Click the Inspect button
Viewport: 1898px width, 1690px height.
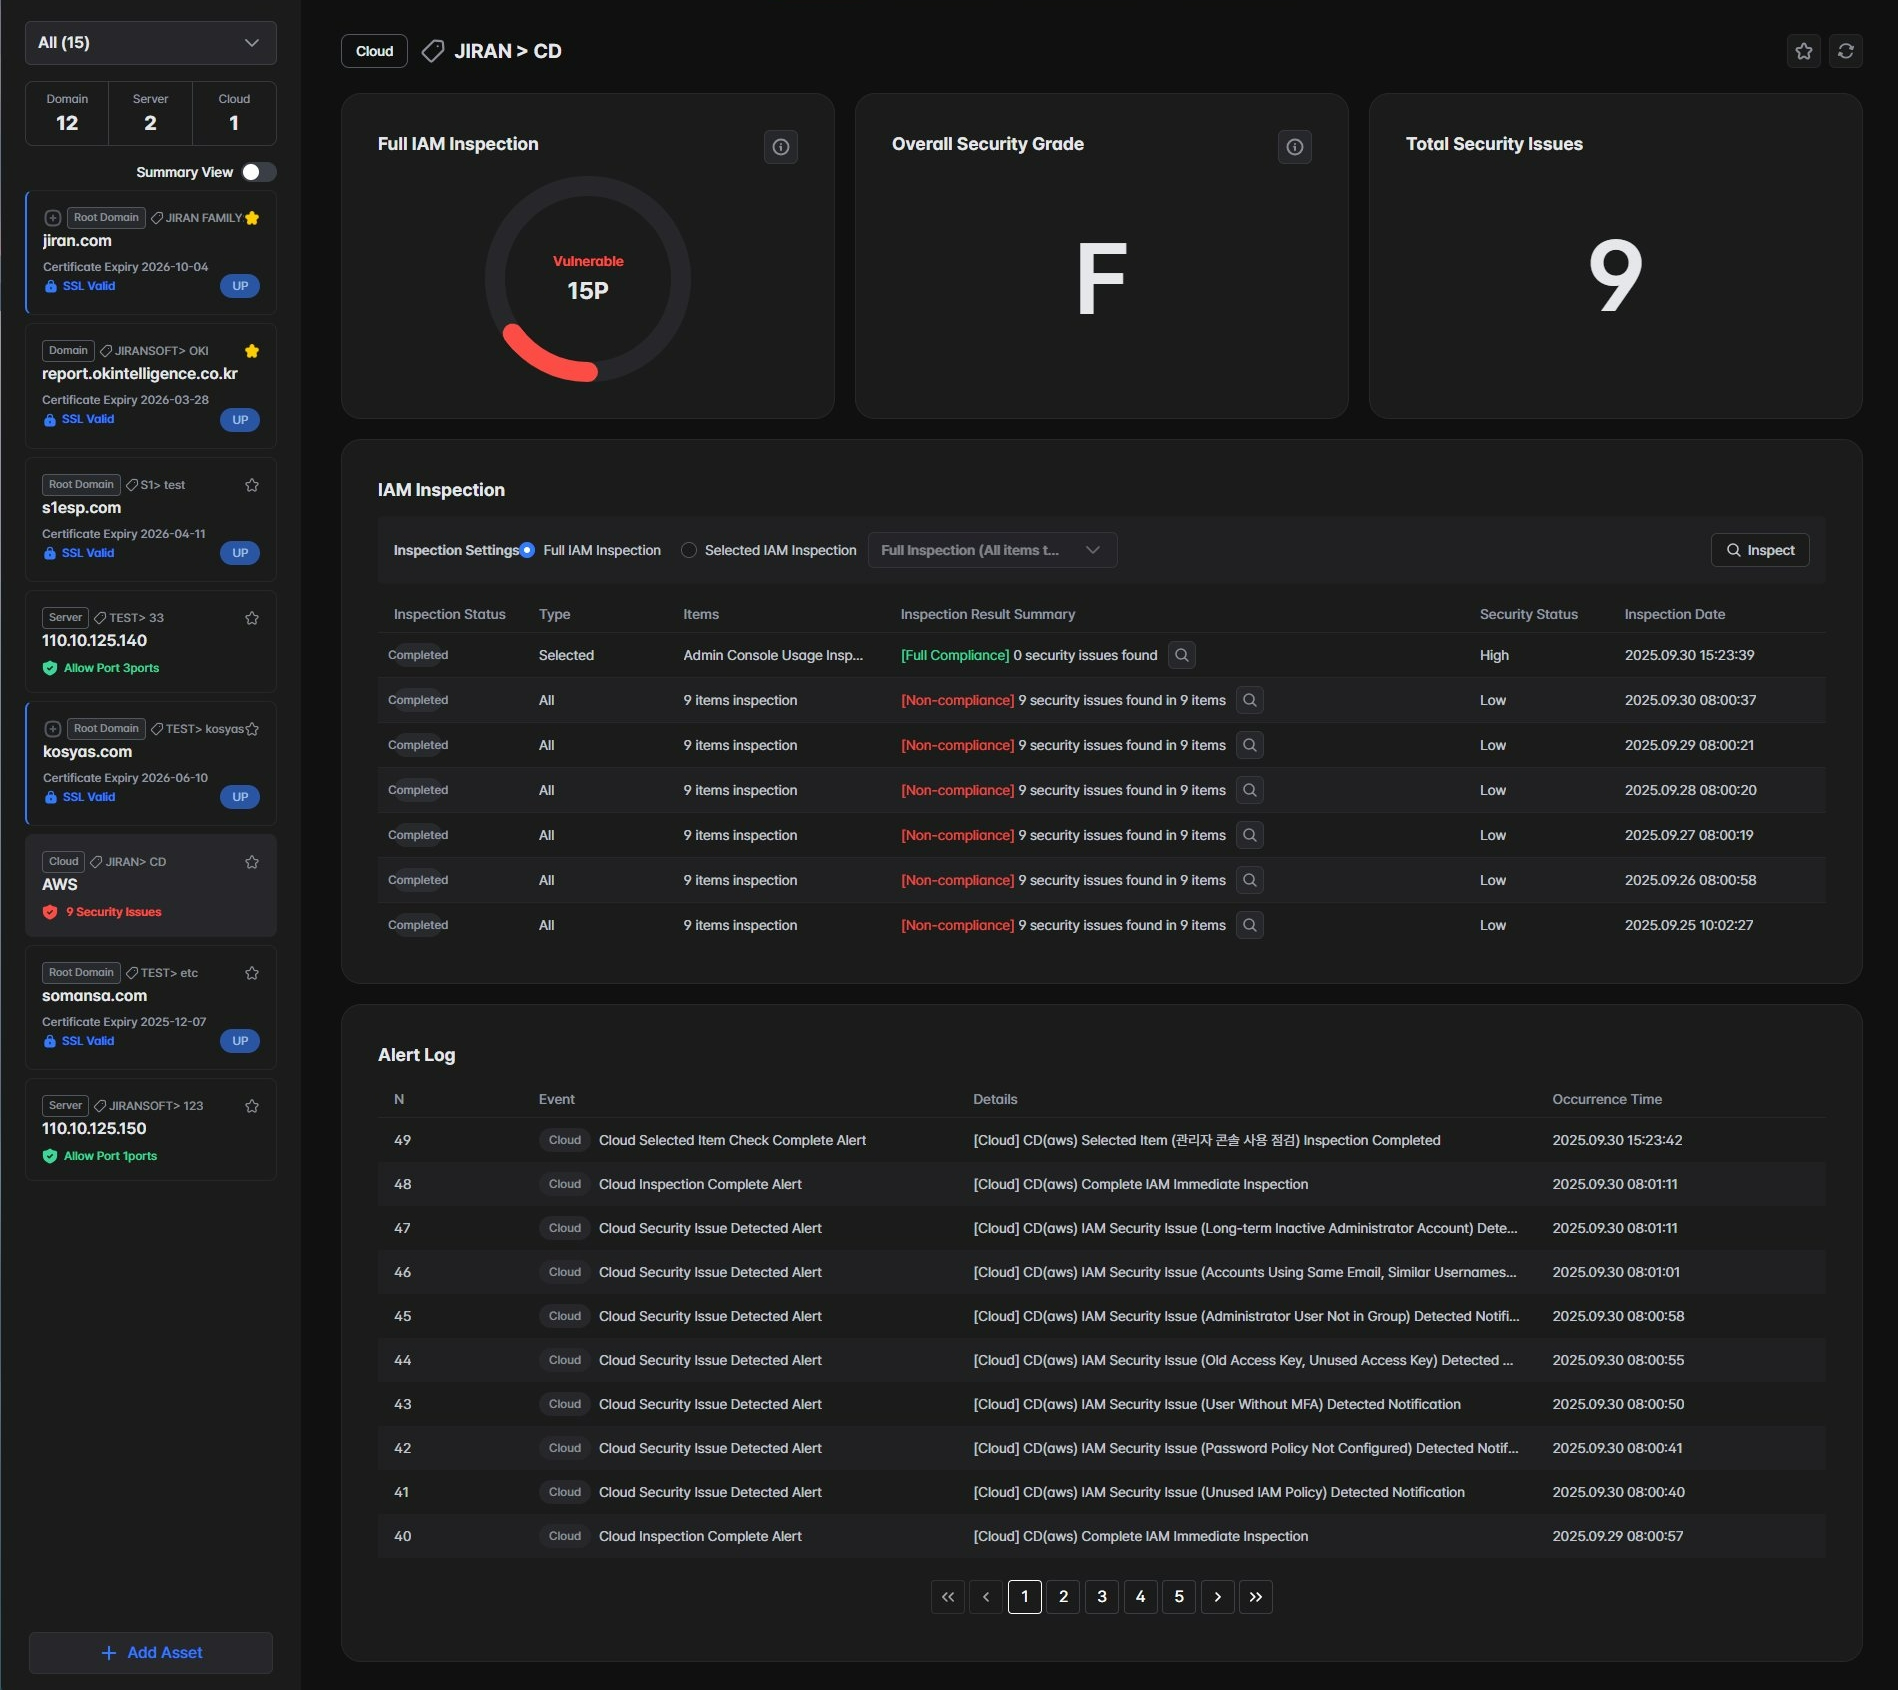click(1759, 550)
